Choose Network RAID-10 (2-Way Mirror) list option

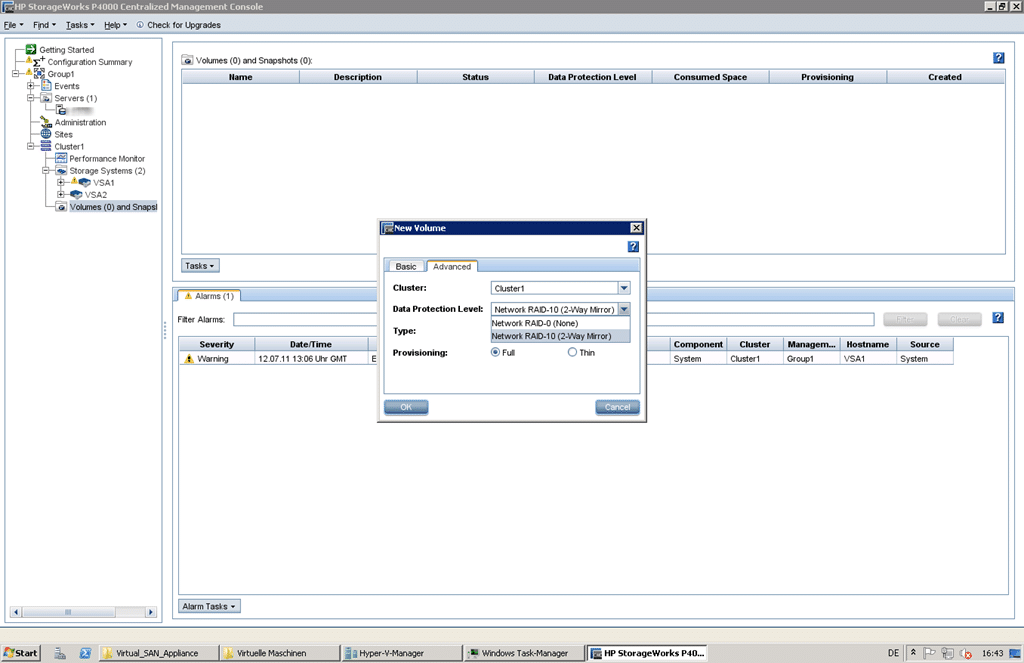point(560,336)
